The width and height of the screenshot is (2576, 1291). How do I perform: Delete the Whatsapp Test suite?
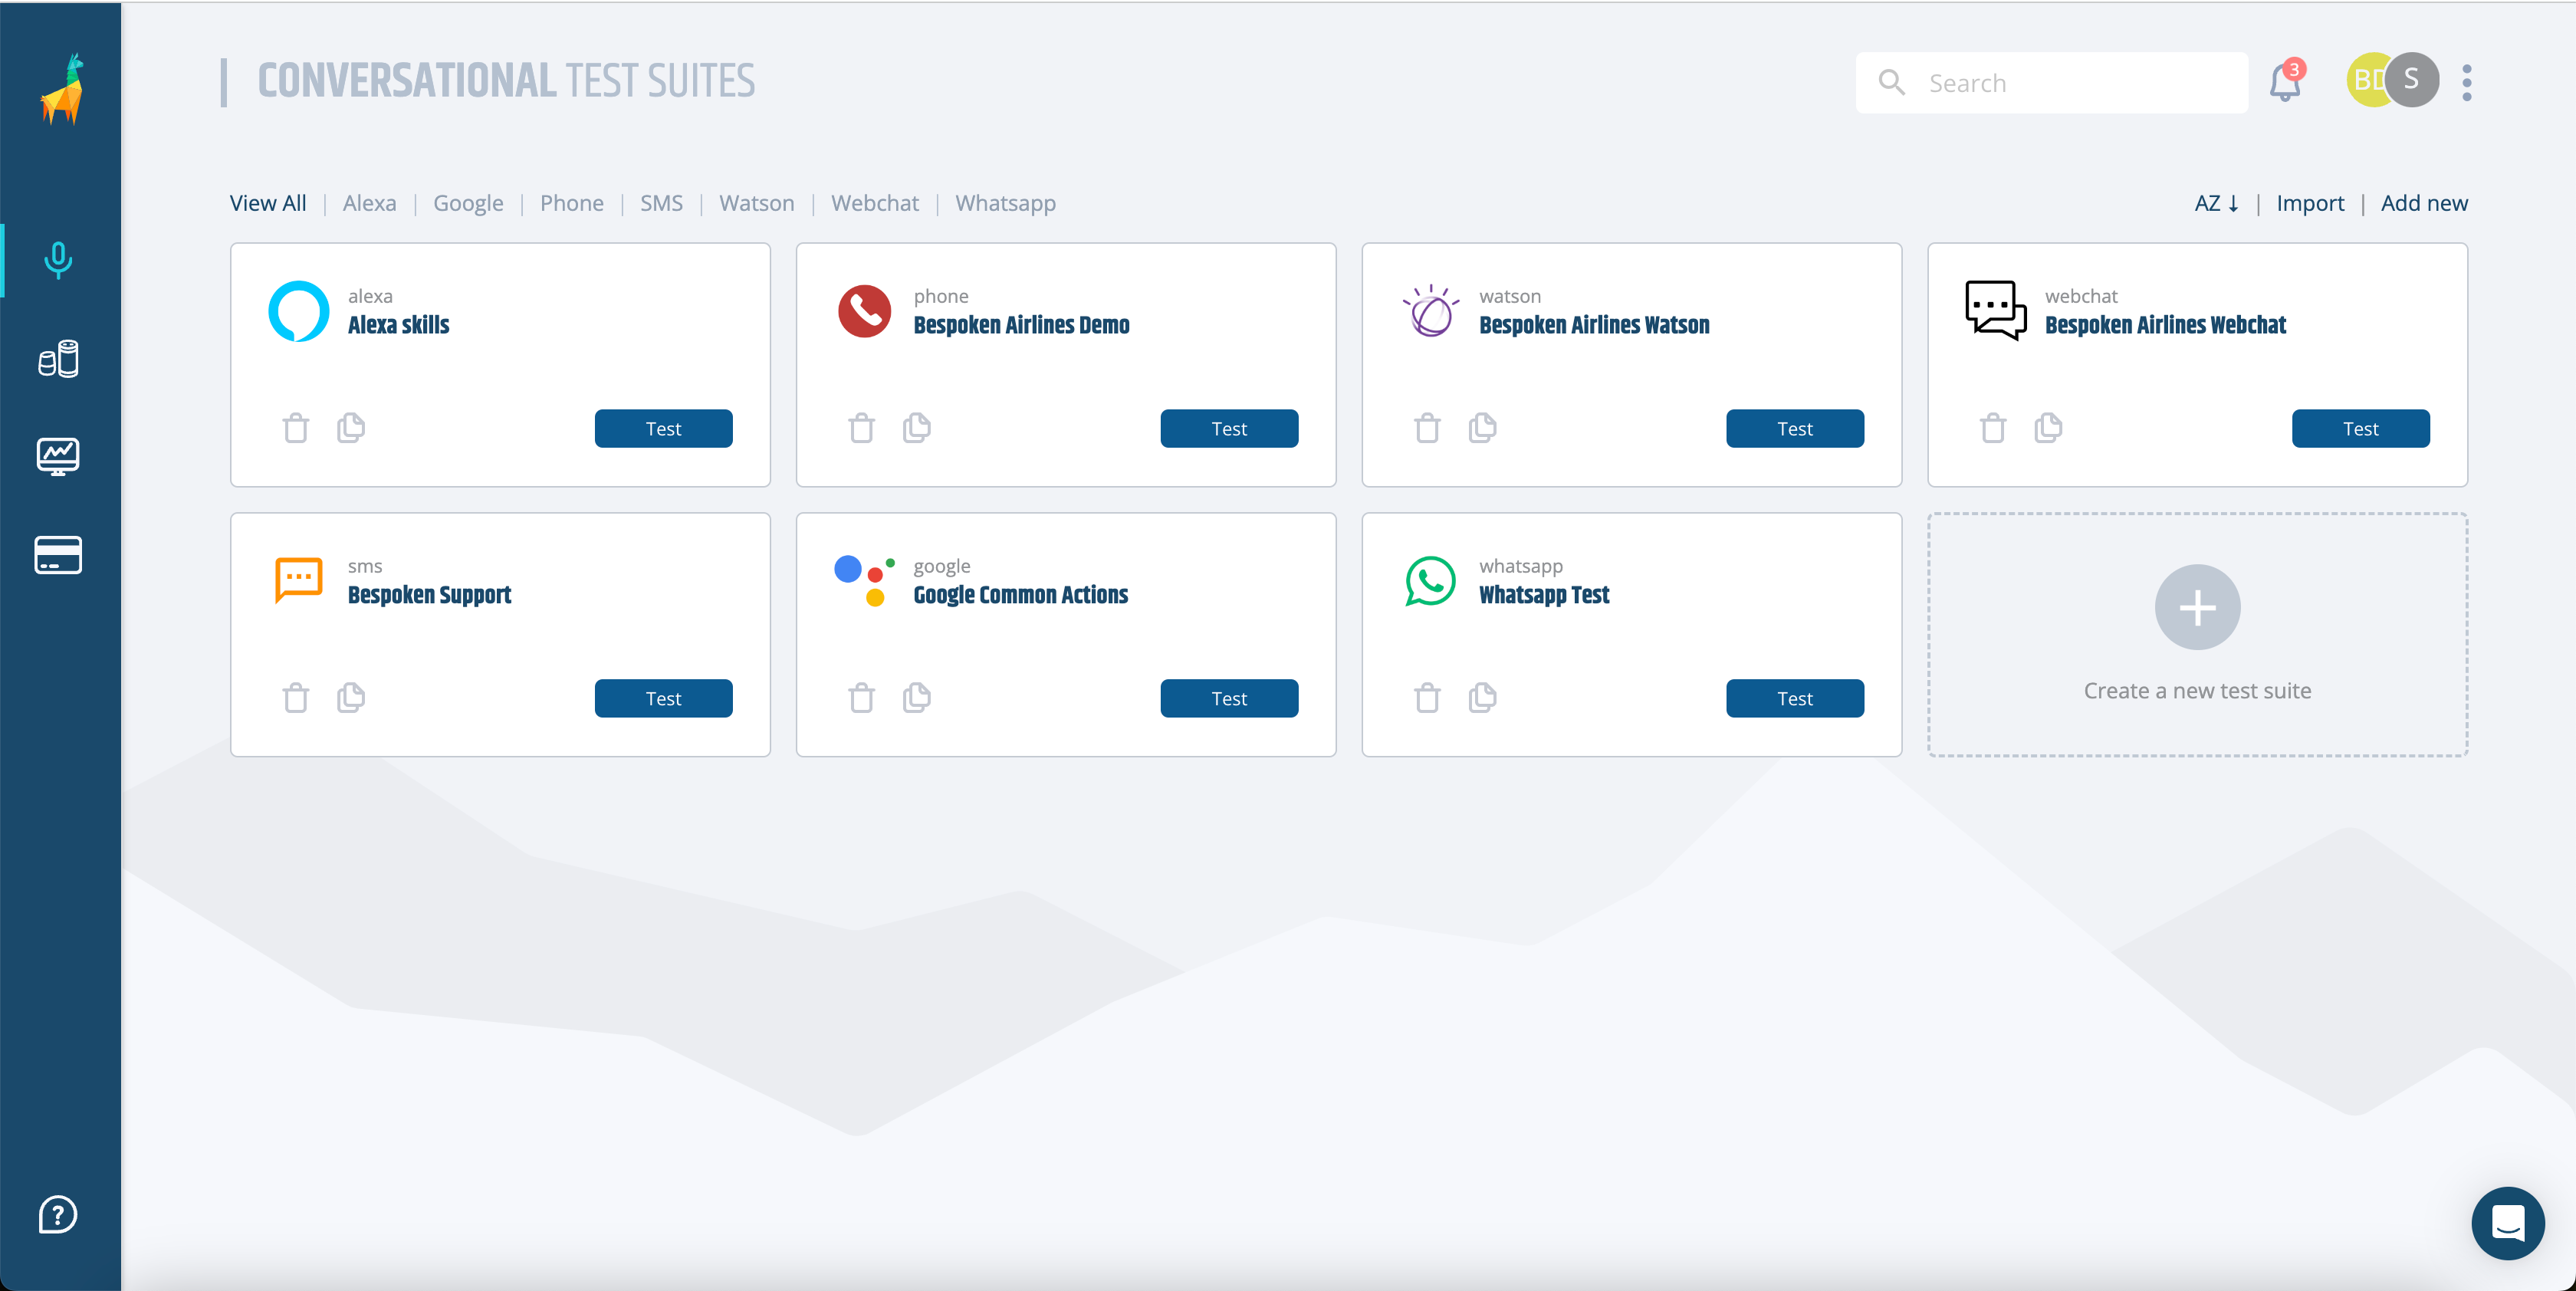[x=1428, y=697]
